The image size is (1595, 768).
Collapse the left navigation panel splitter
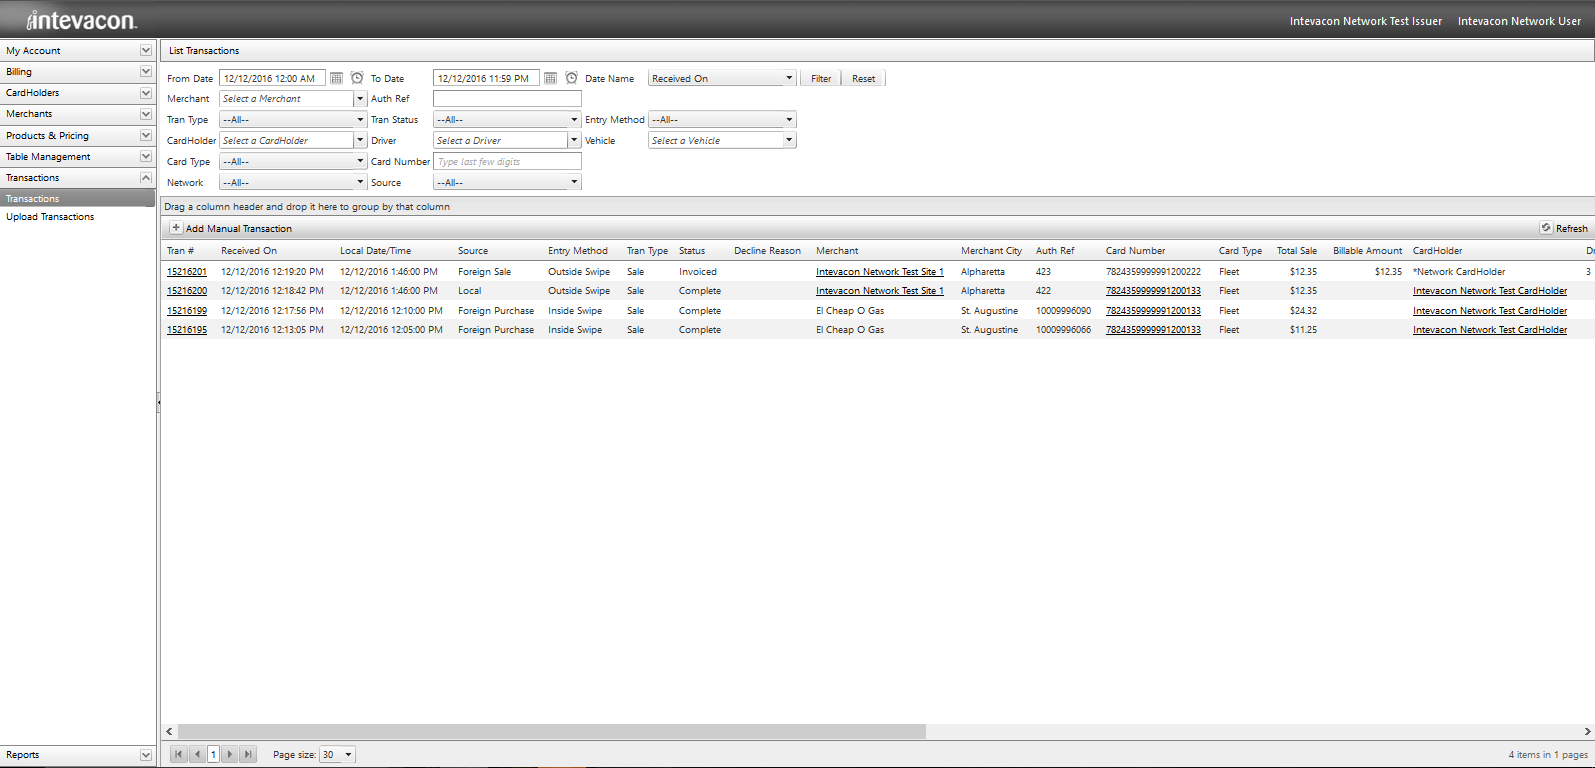tap(158, 401)
